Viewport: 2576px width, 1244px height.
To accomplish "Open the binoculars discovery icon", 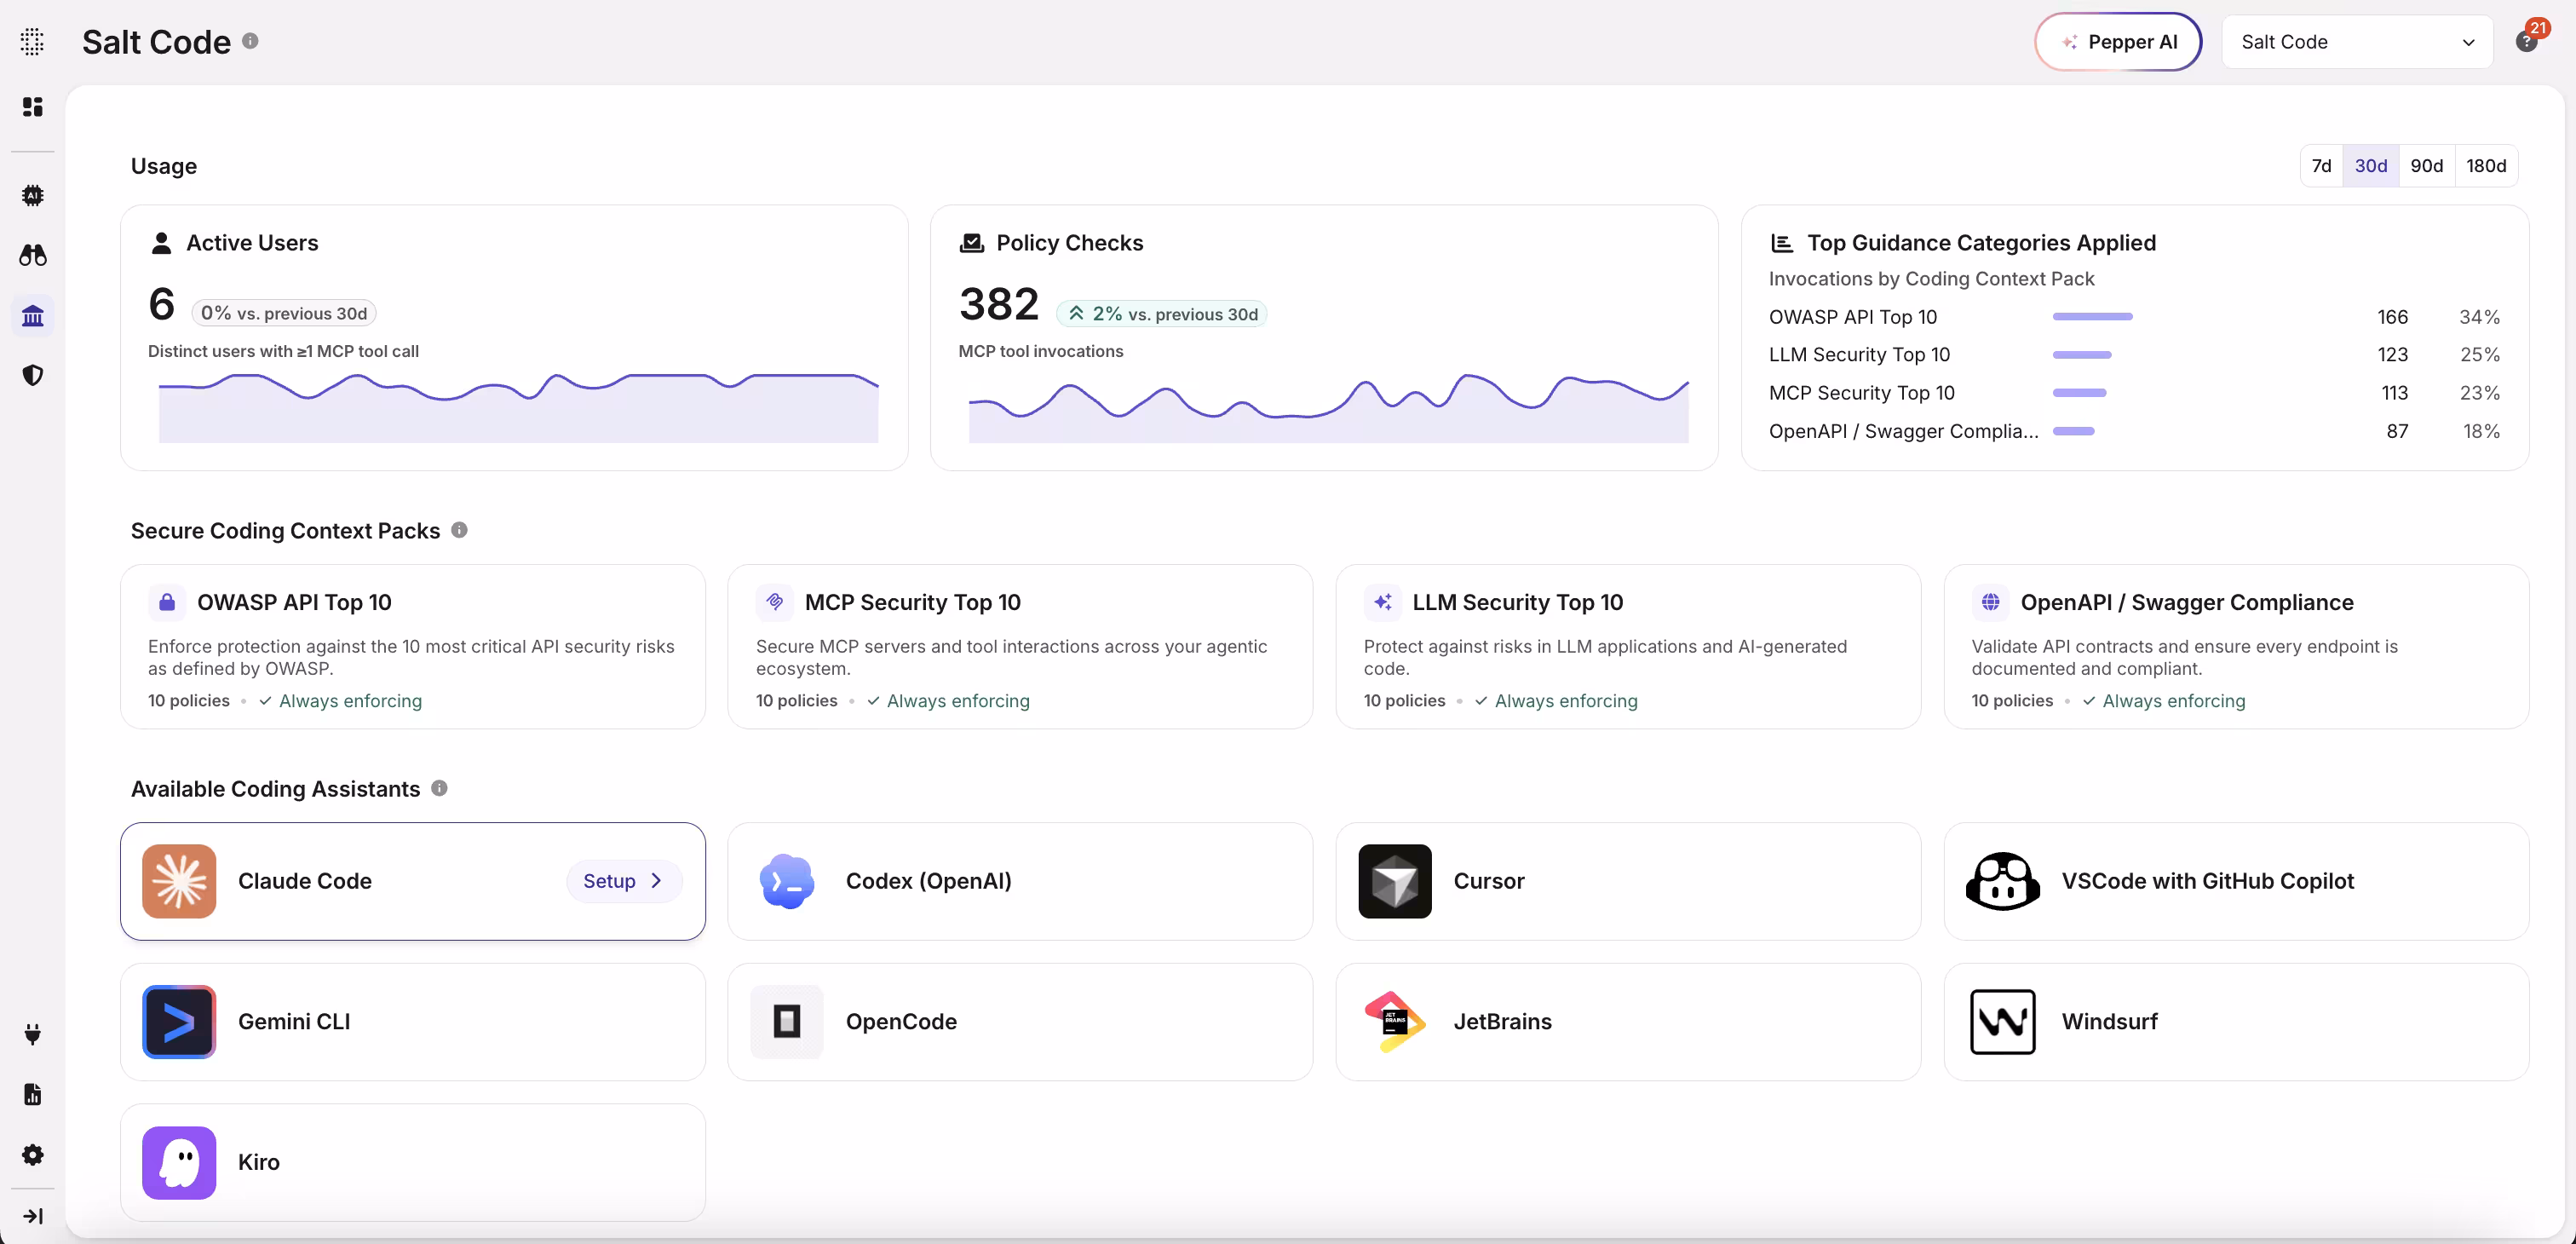I will coord(32,255).
